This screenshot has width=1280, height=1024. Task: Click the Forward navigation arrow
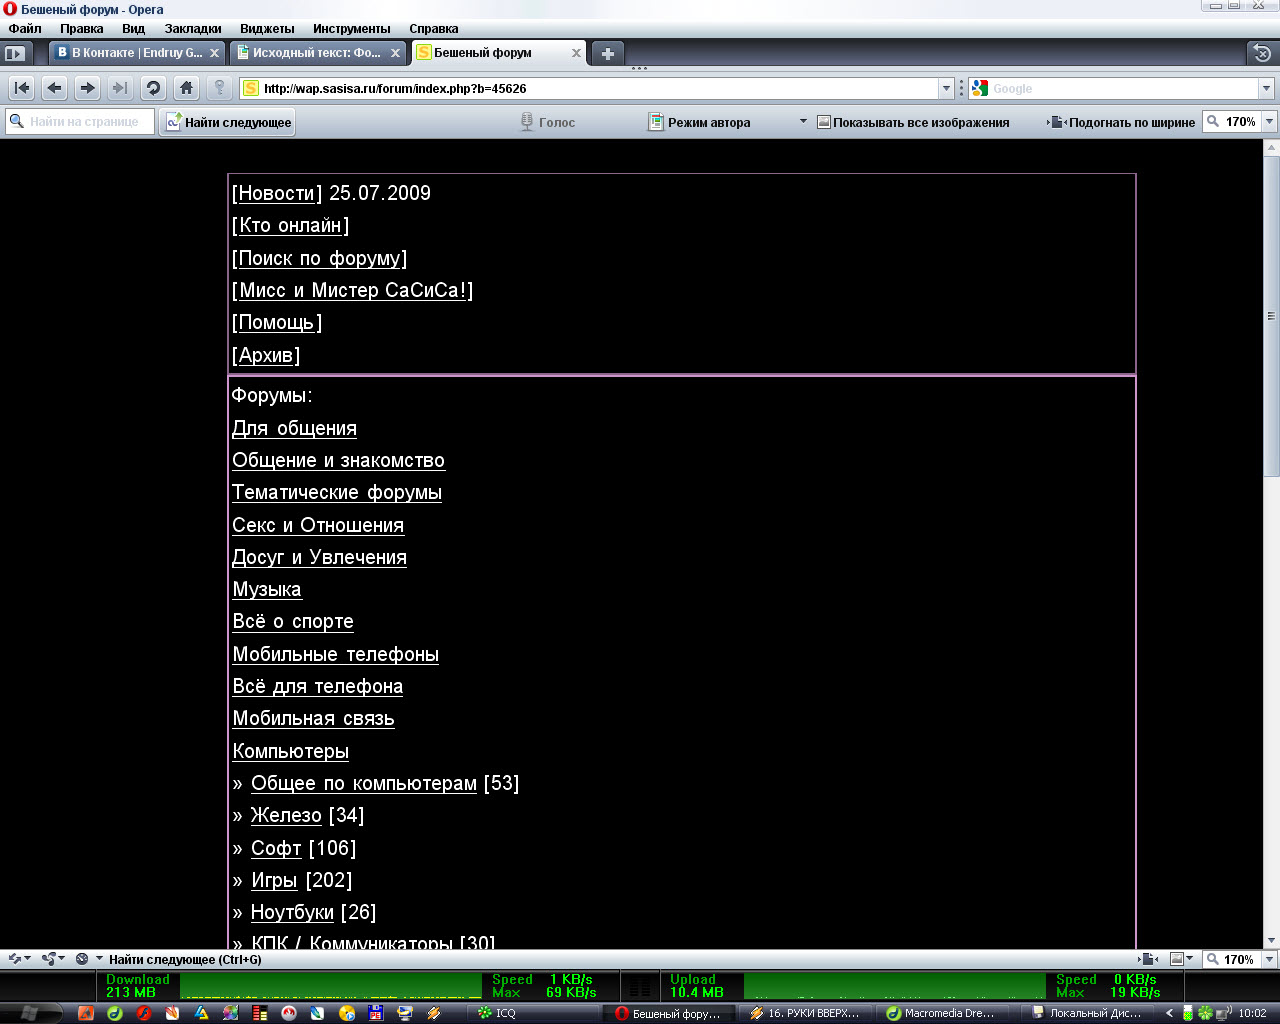[x=87, y=88]
